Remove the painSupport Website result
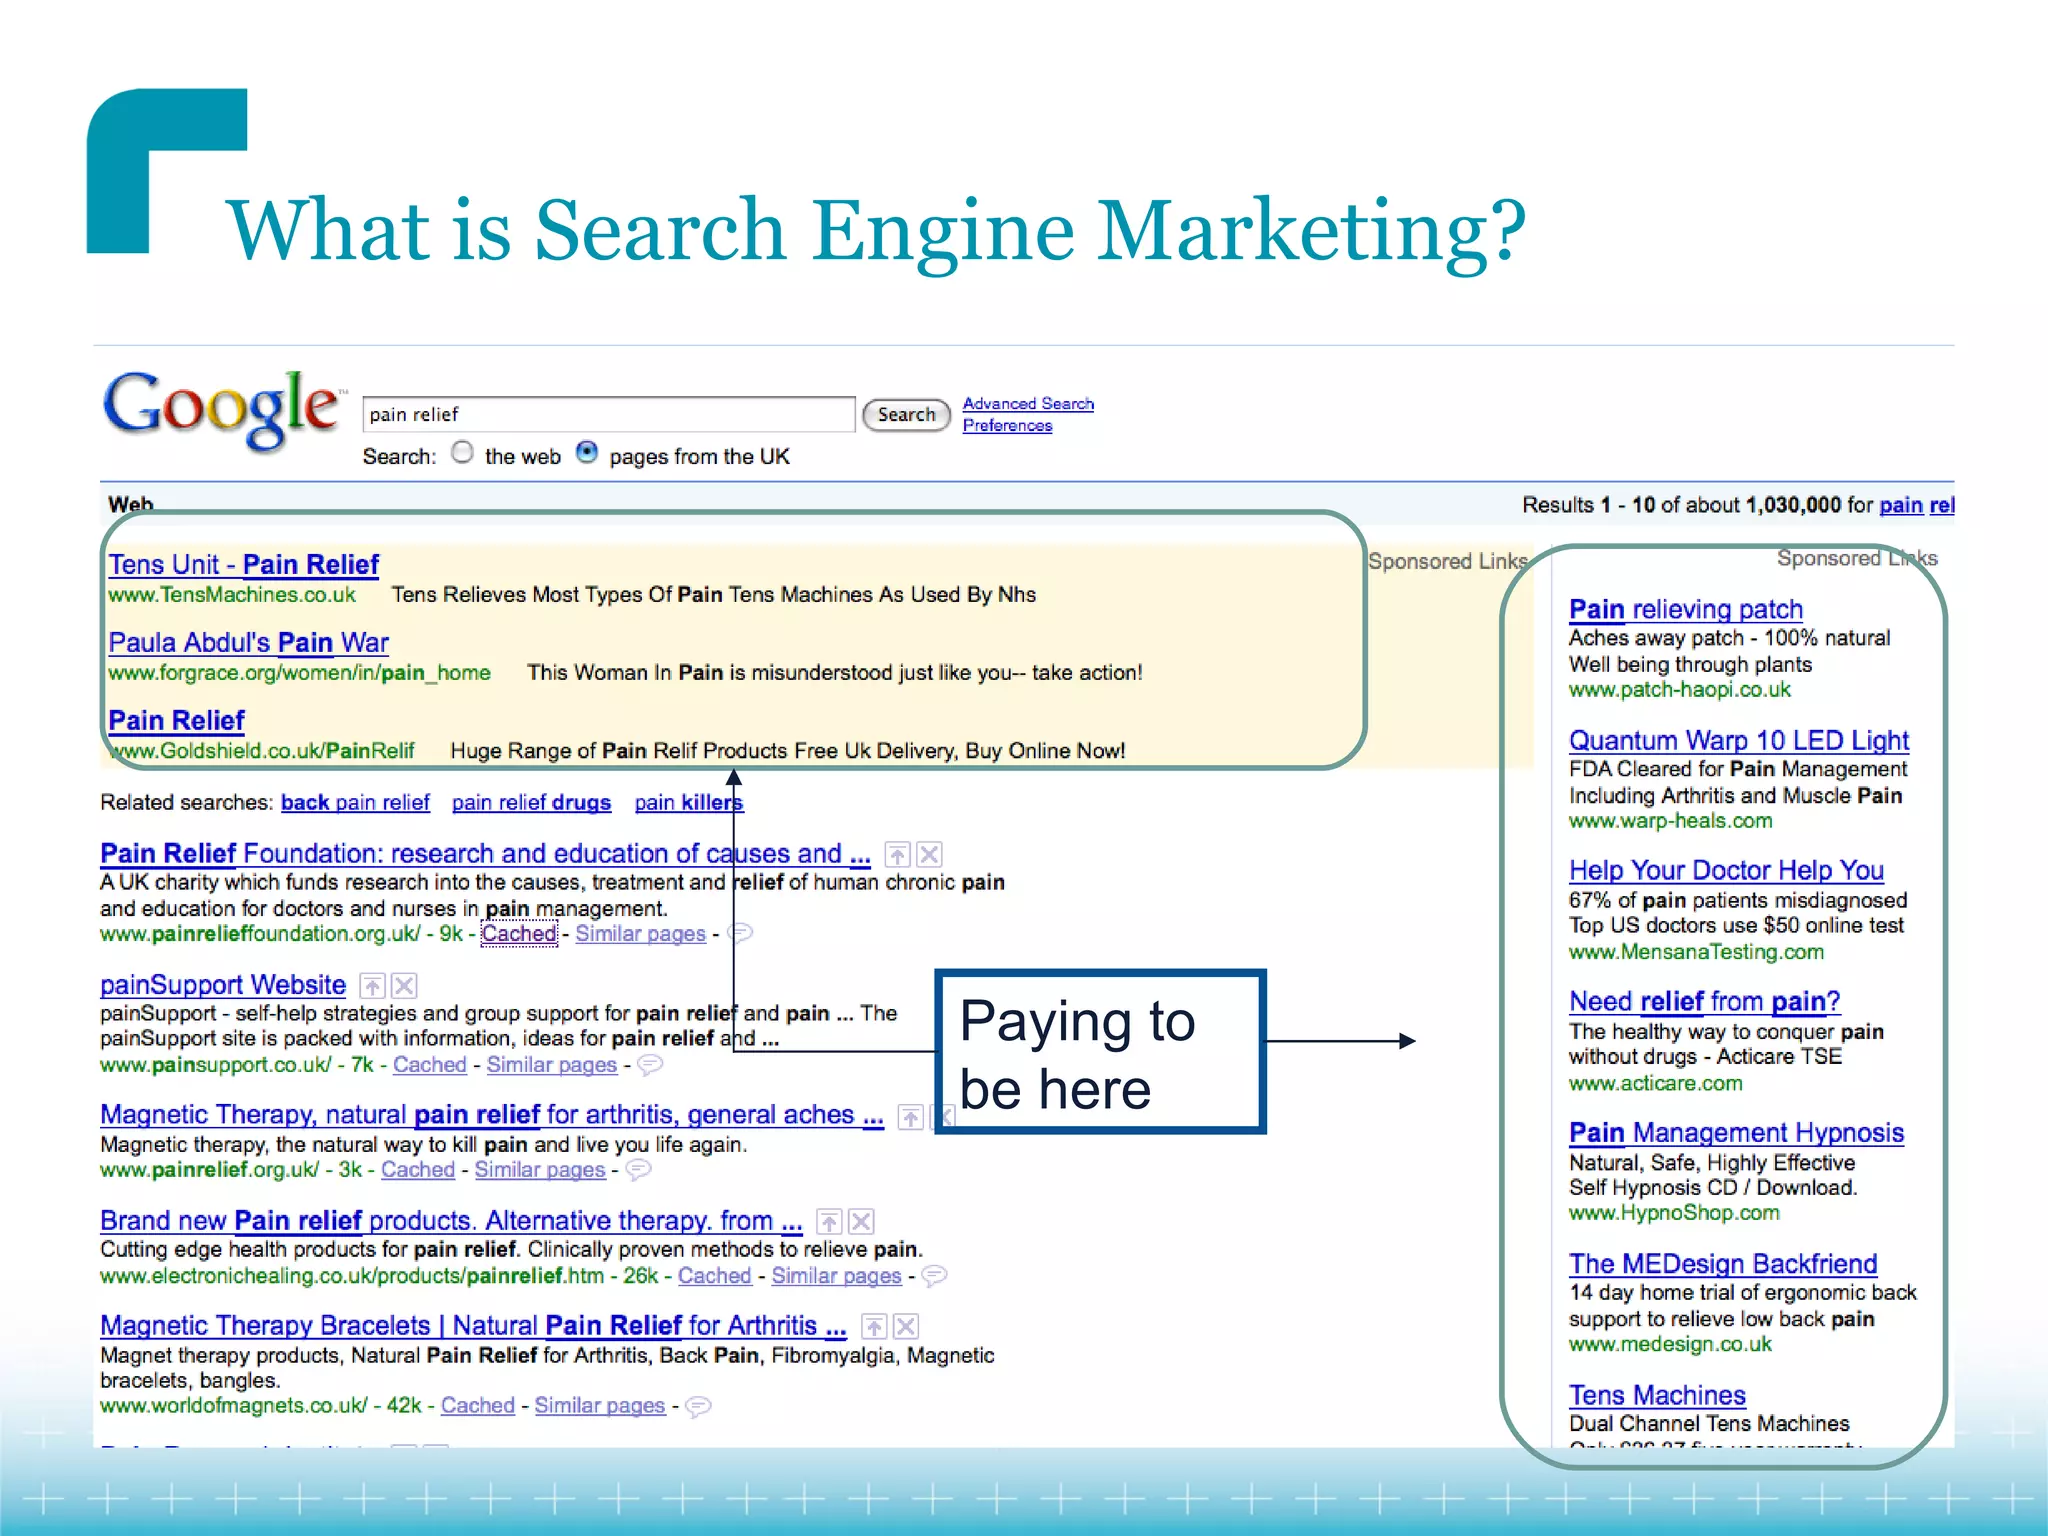Image resolution: width=2048 pixels, height=1536 pixels. (x=404, y=986)
